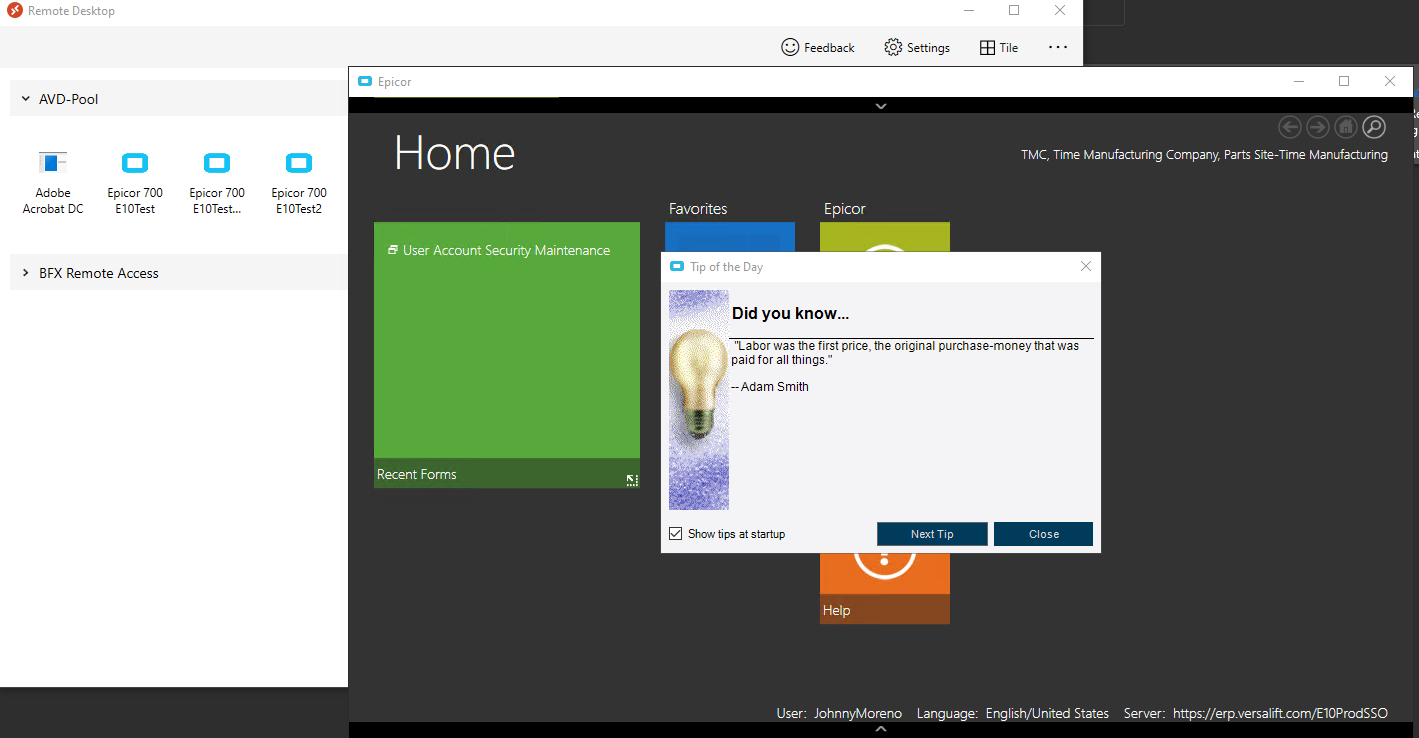
Task: Open the Epicor search magnifier
Action: (1374, 127)
